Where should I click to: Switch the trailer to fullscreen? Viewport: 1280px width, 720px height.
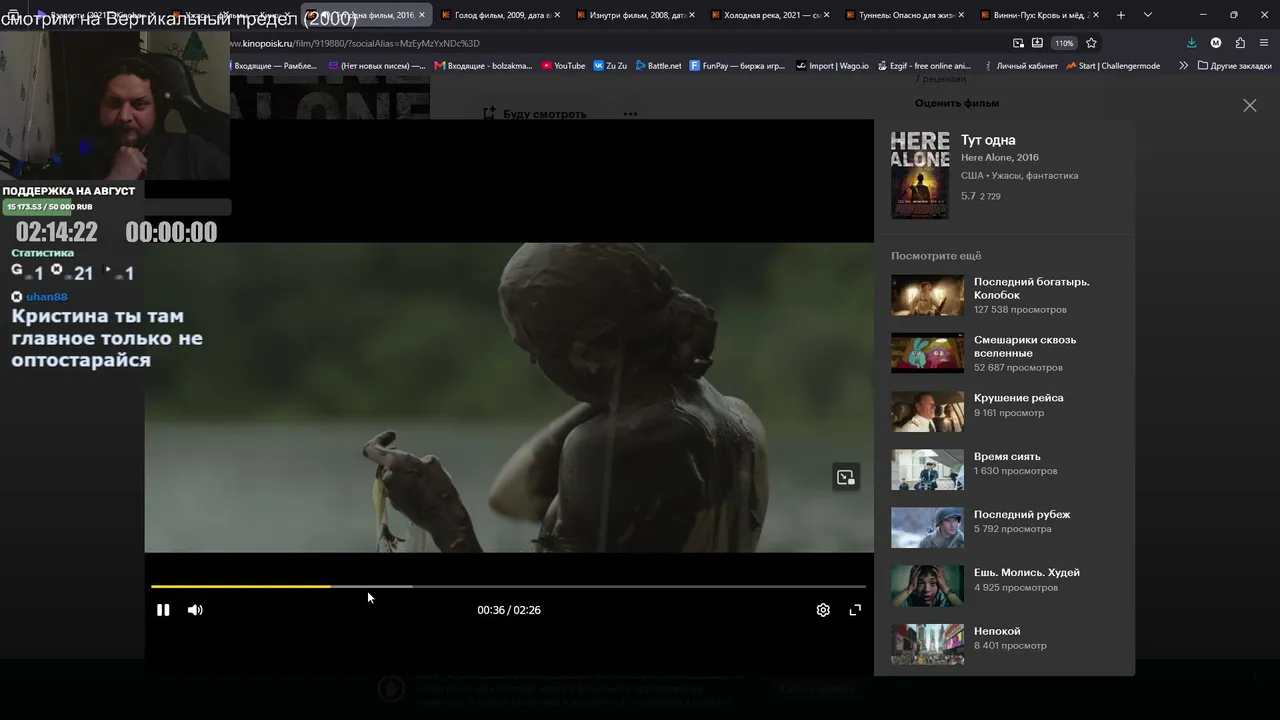(x=855, y=610)
